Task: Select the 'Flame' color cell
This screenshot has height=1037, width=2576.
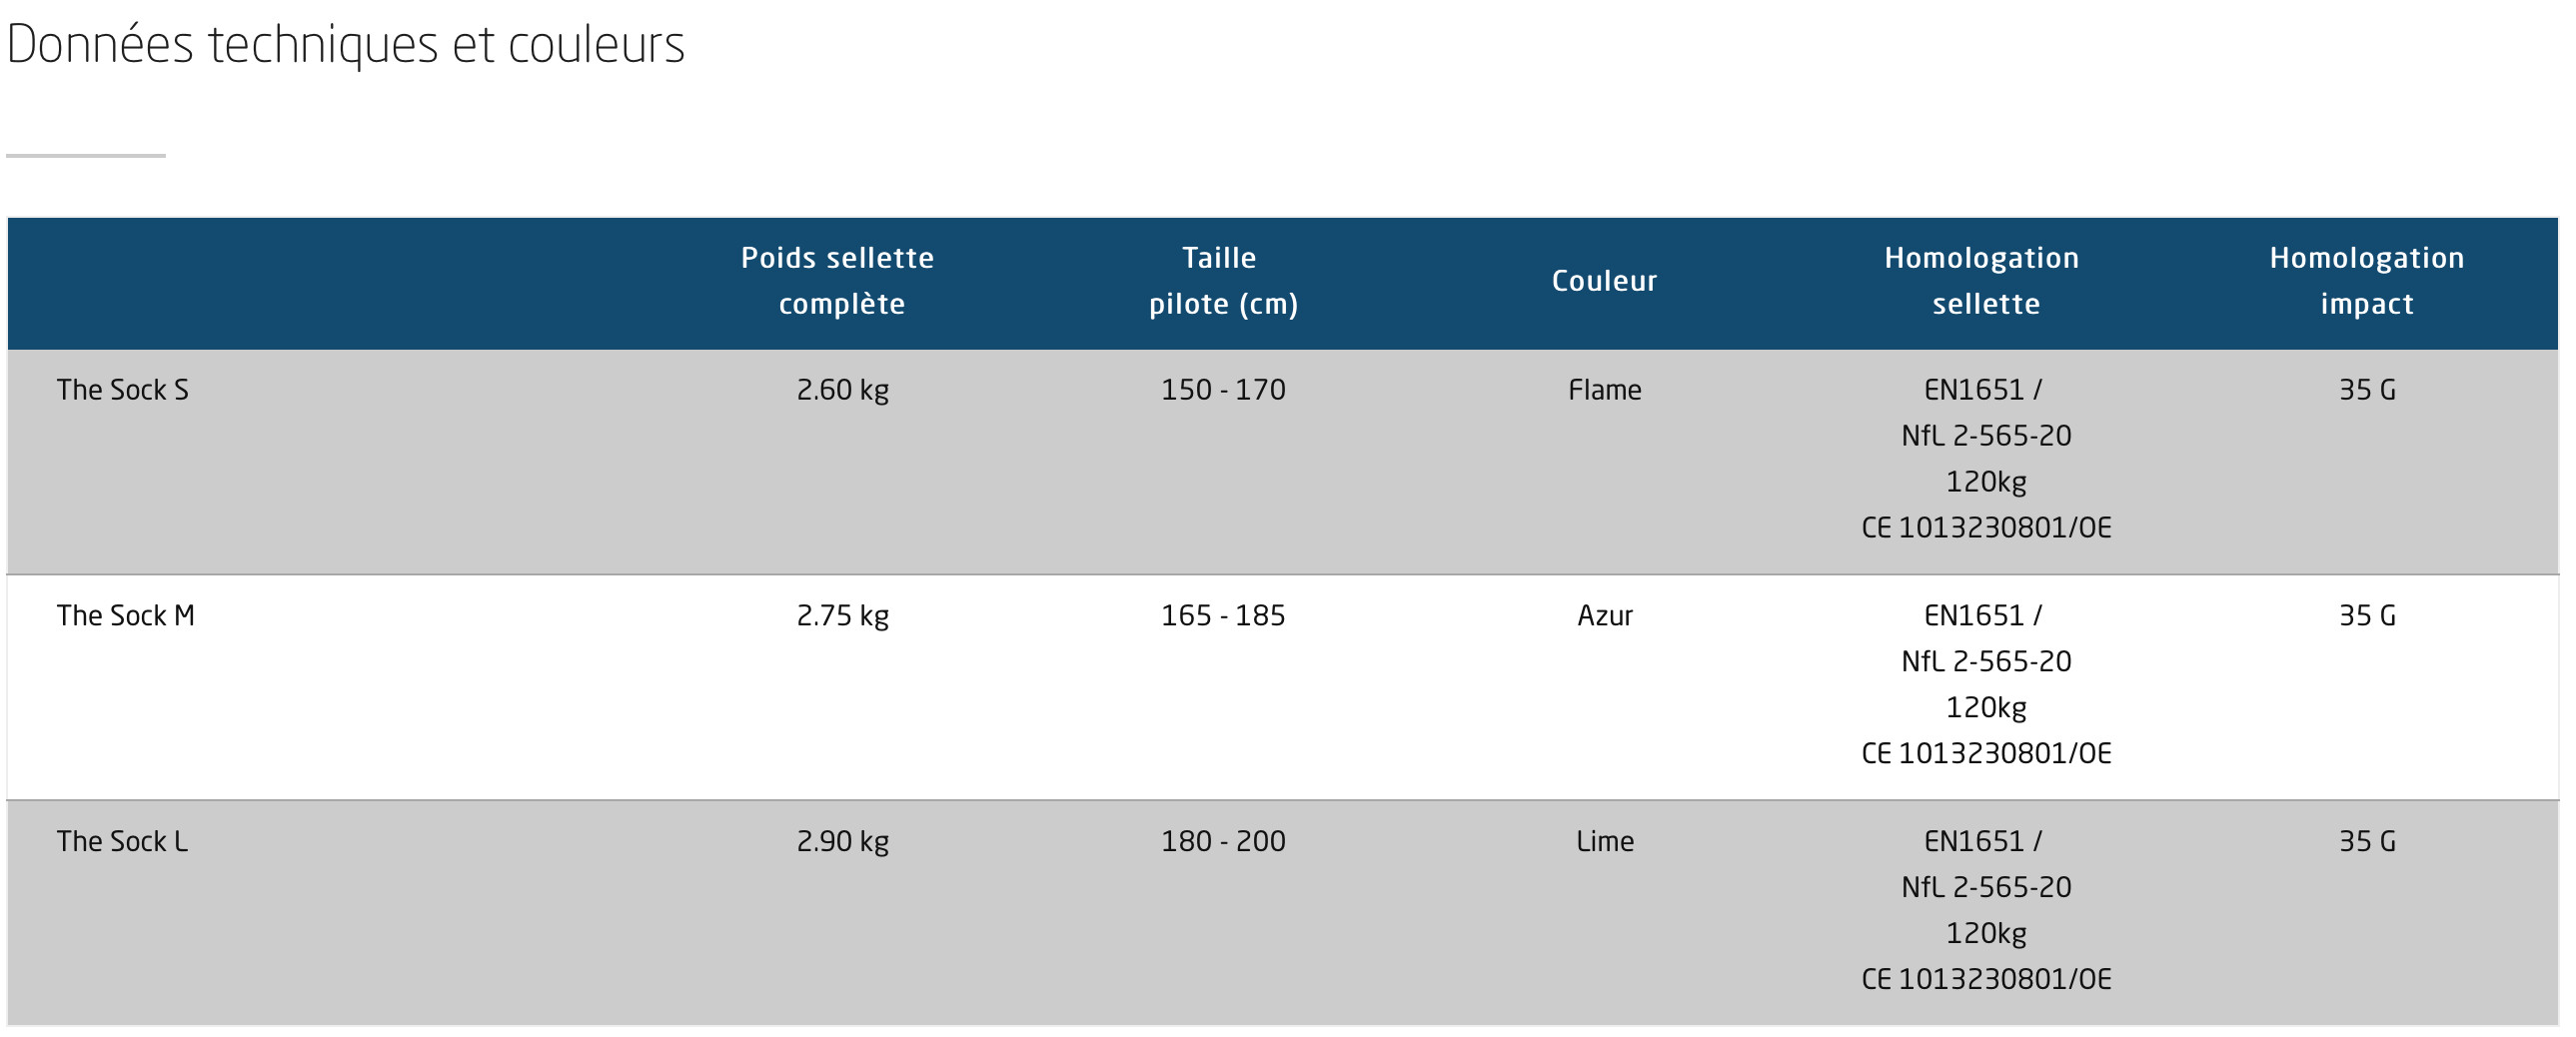Action: [x=1604, y=390]
